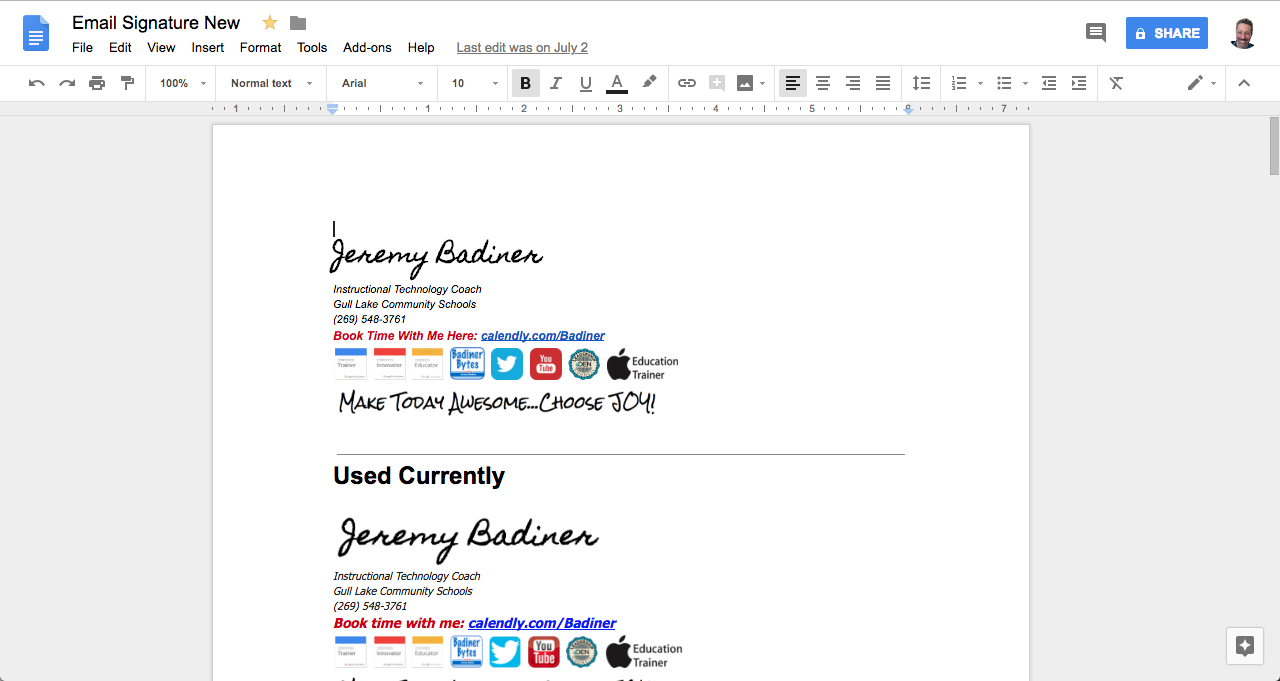Increase paragraph indent

[1079, 83]
